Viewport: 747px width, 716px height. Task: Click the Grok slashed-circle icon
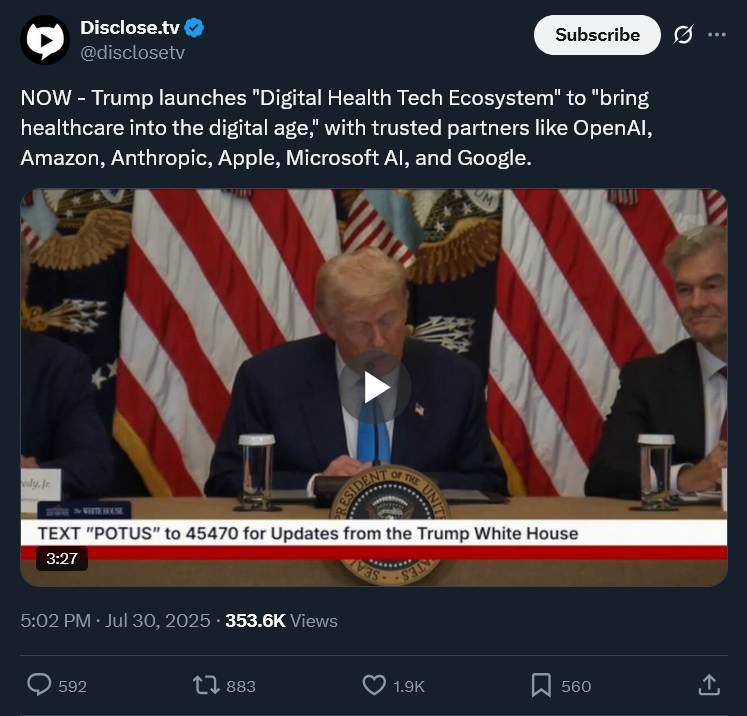(683, 34)
